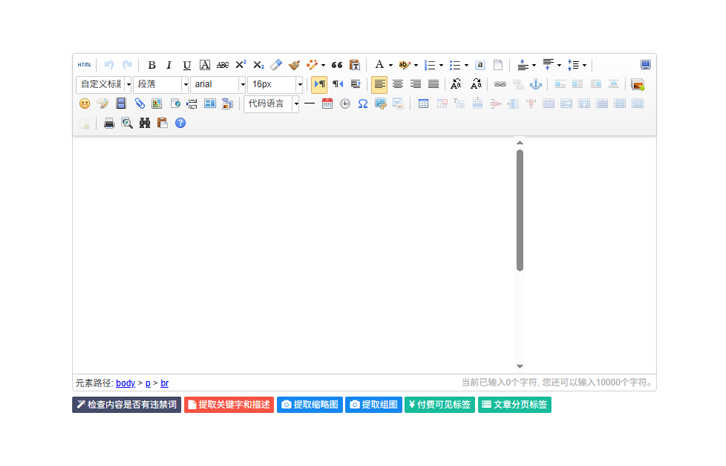Expand ordered list style options
726x466 pixels.
coord(441,65)
